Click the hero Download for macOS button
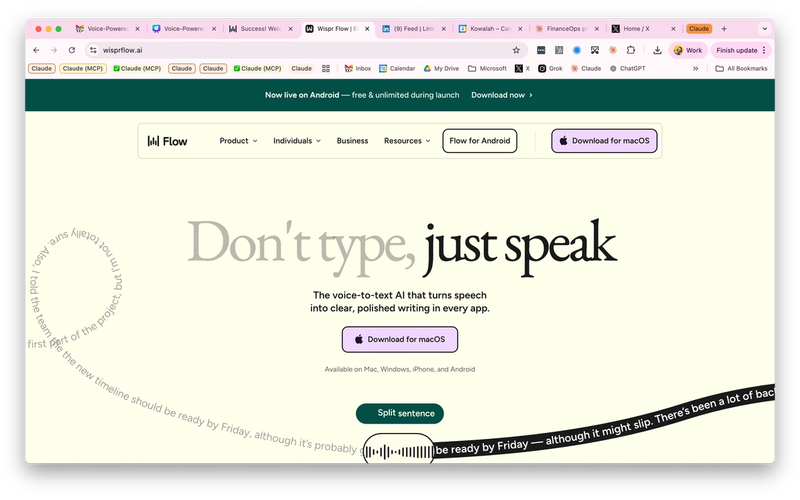800x500 pixels. coord(399,339)
